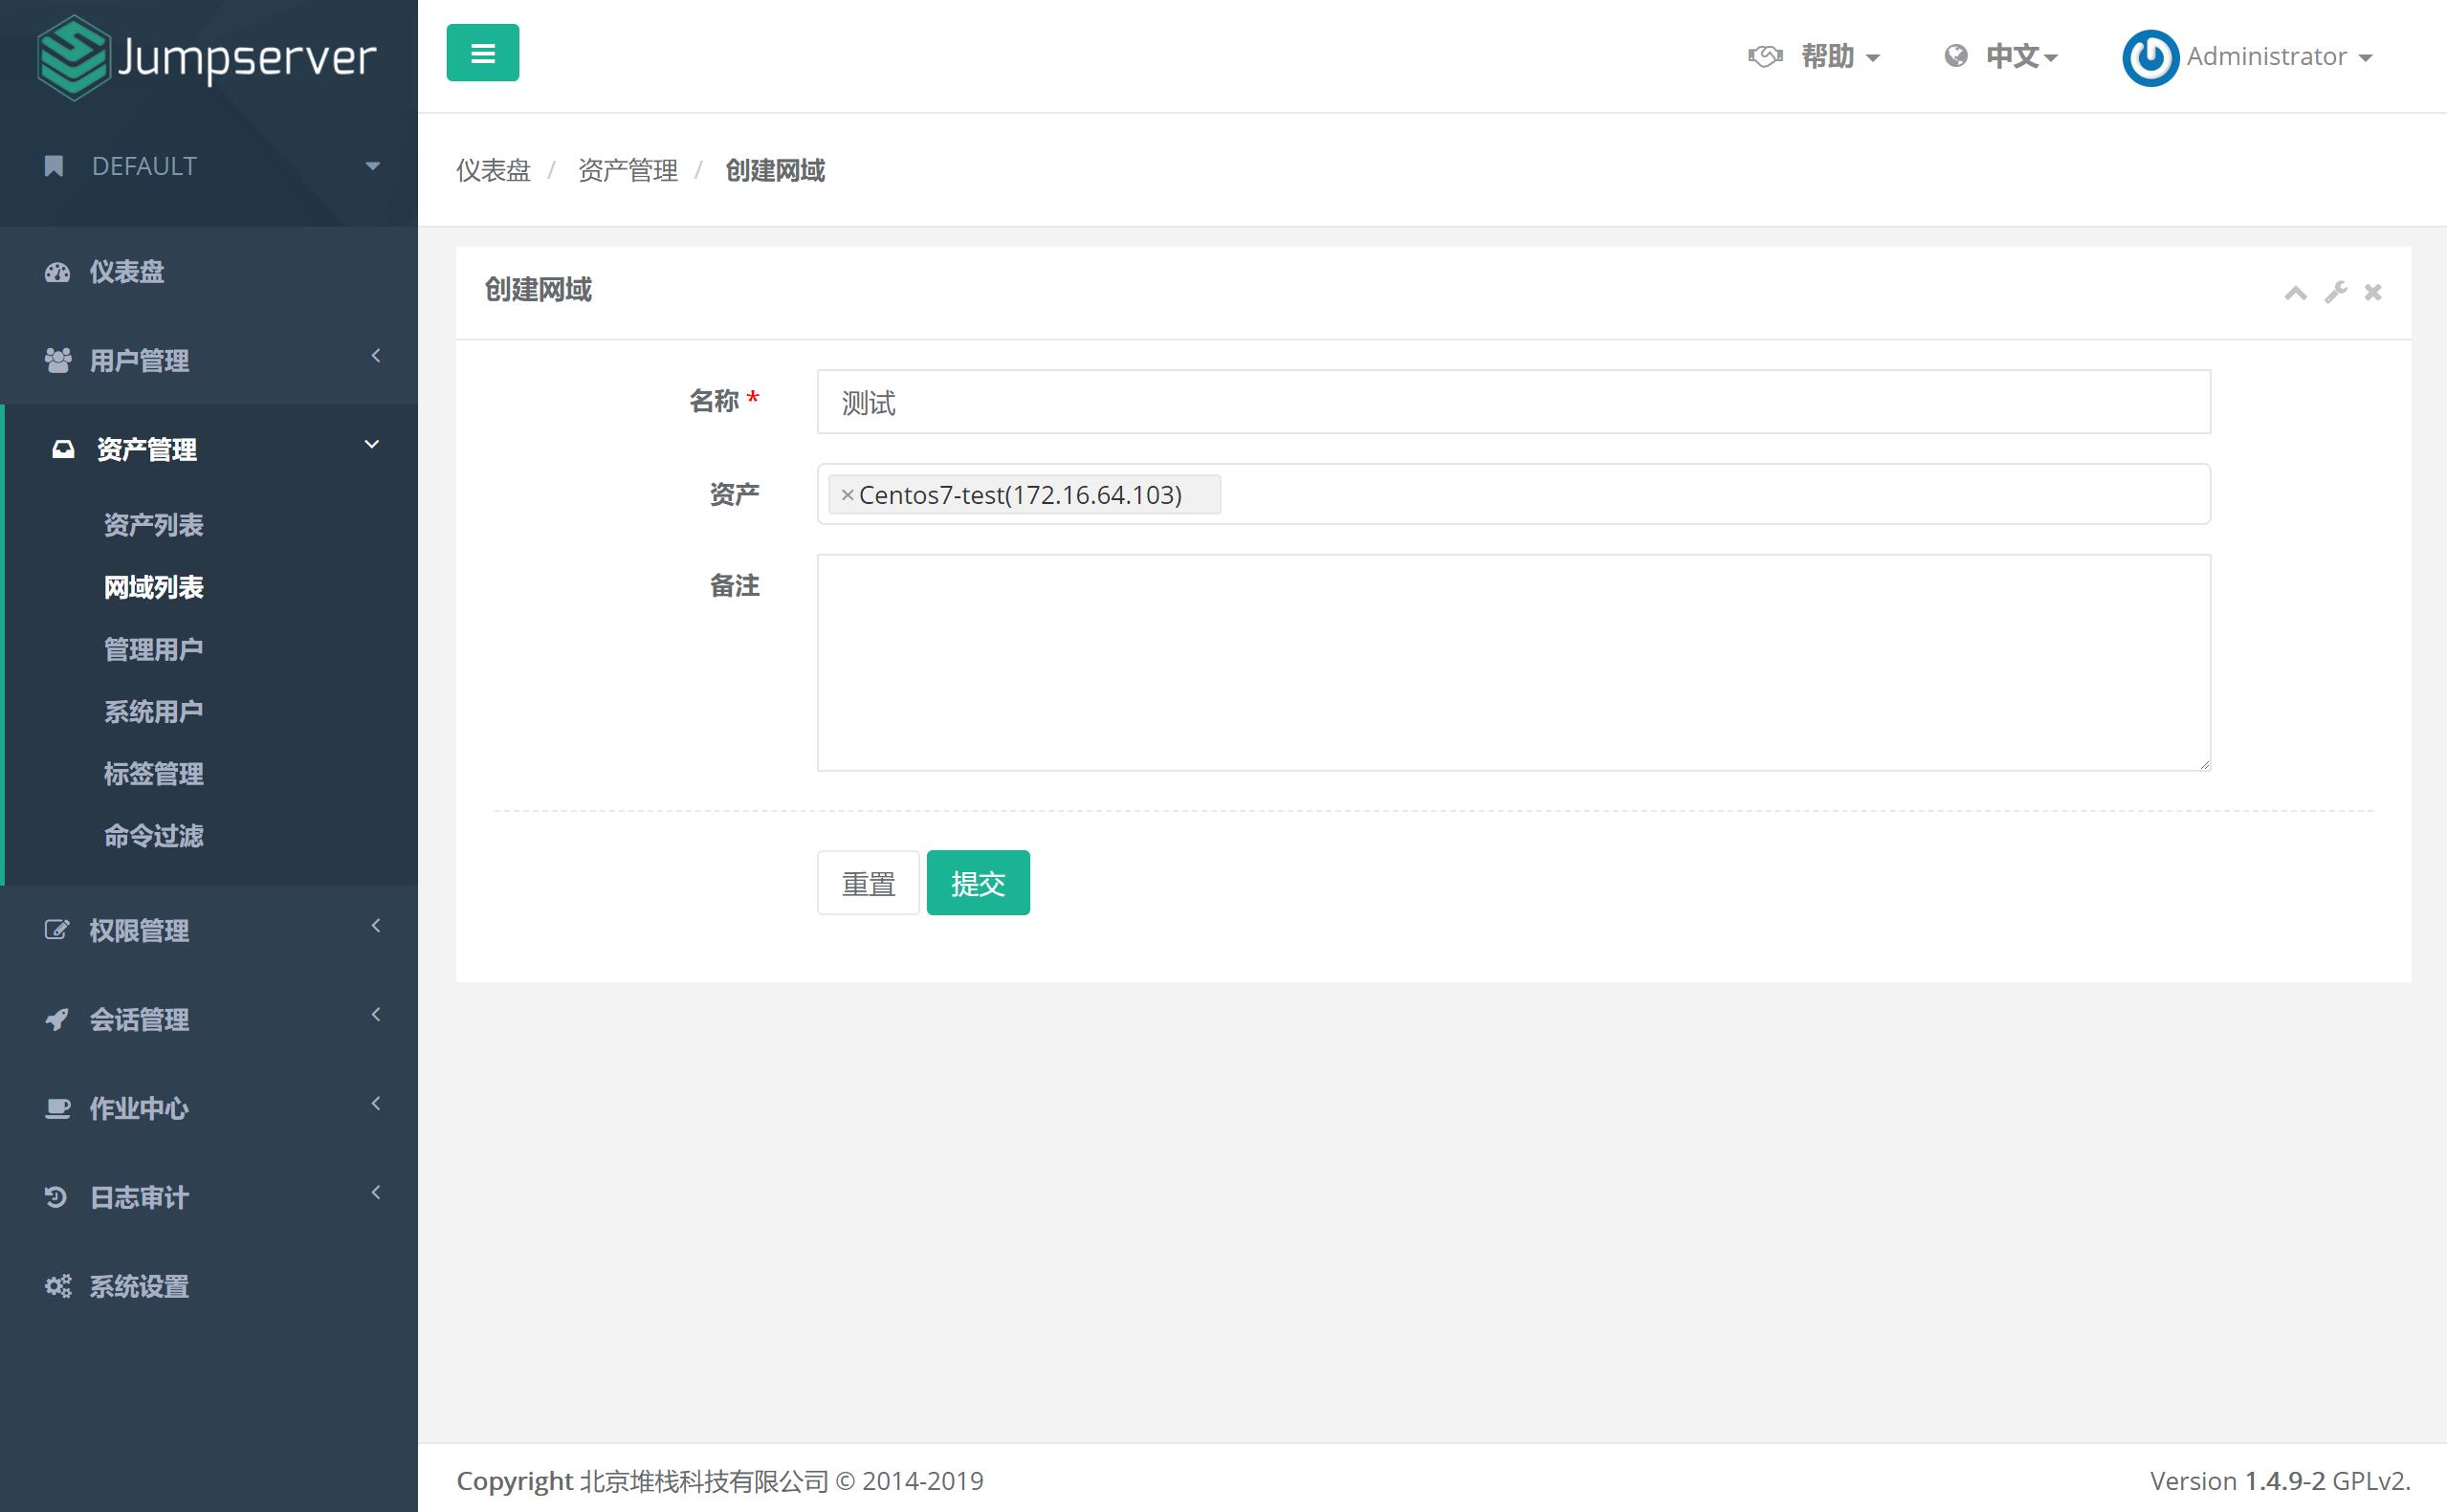
Task: Go to 仪表盘 breadcrumb link
Action: click(x=493, y=170)
